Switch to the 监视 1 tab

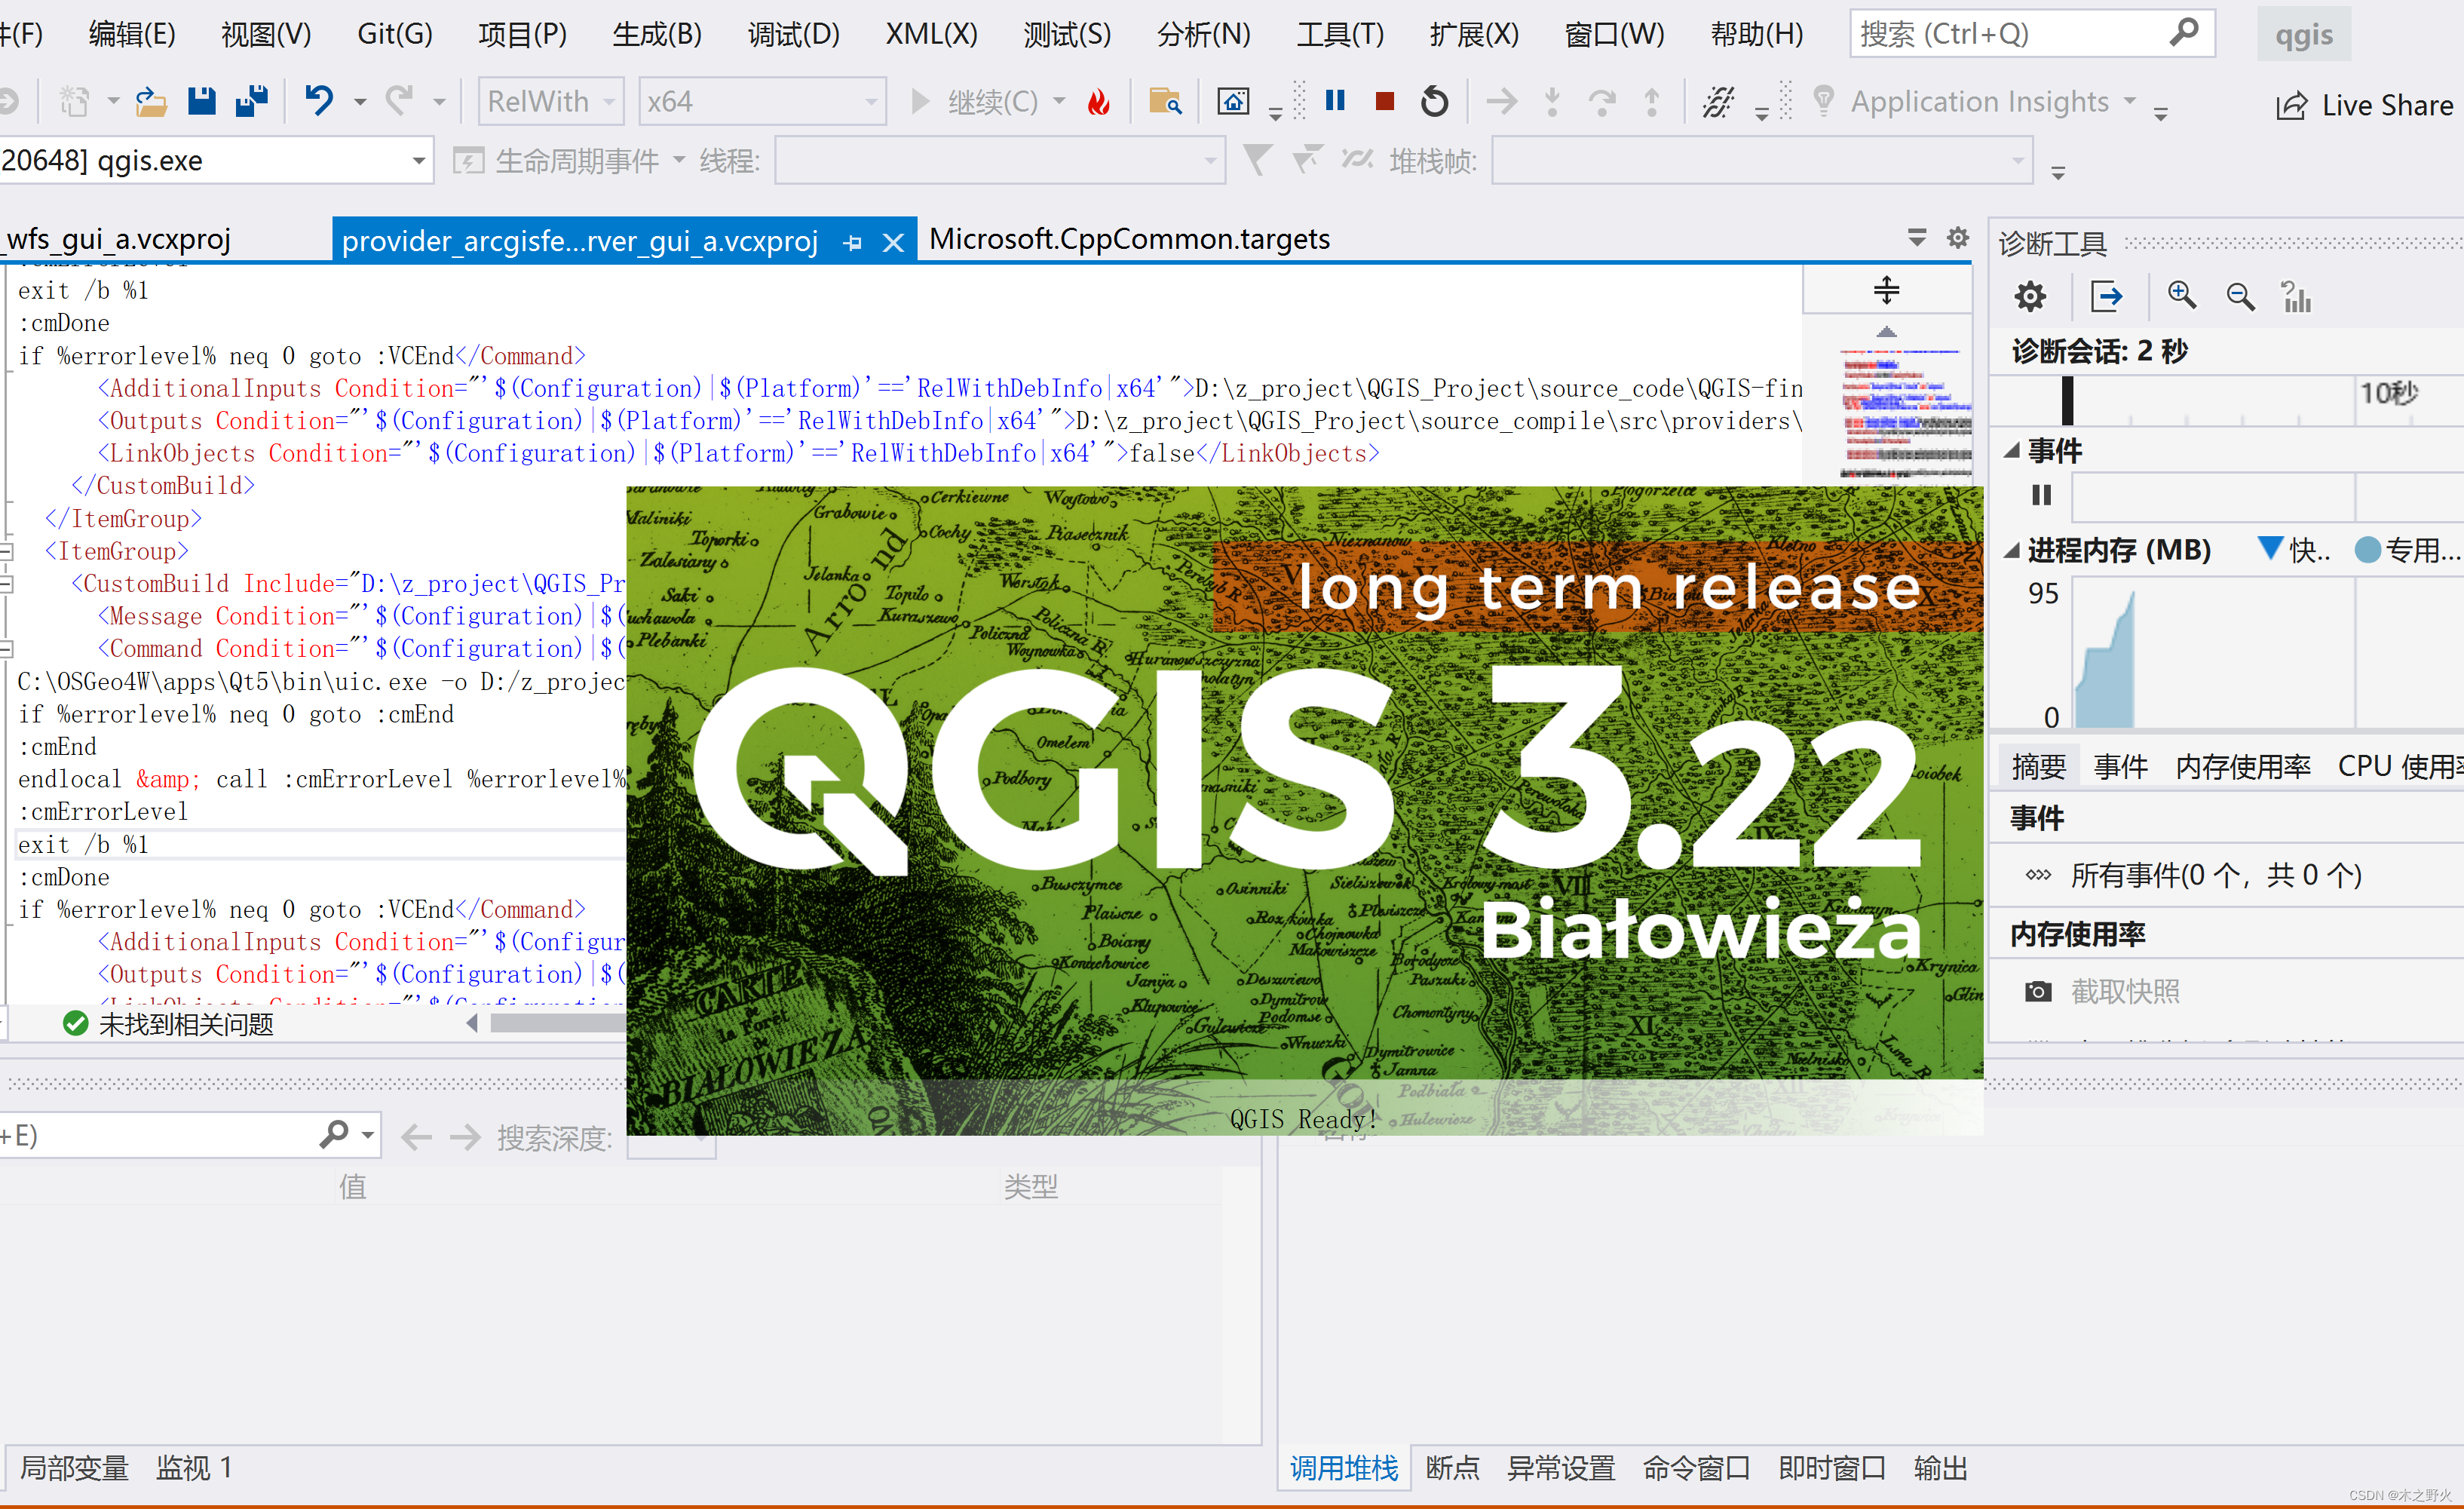pos(194,1468)
